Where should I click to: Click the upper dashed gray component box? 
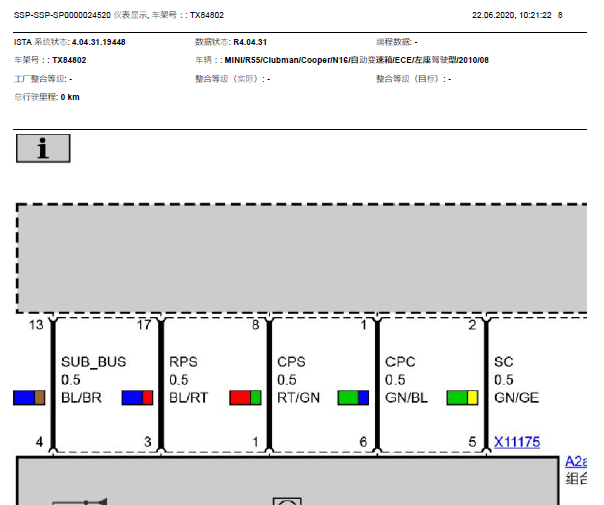click(x=302, y=258)
